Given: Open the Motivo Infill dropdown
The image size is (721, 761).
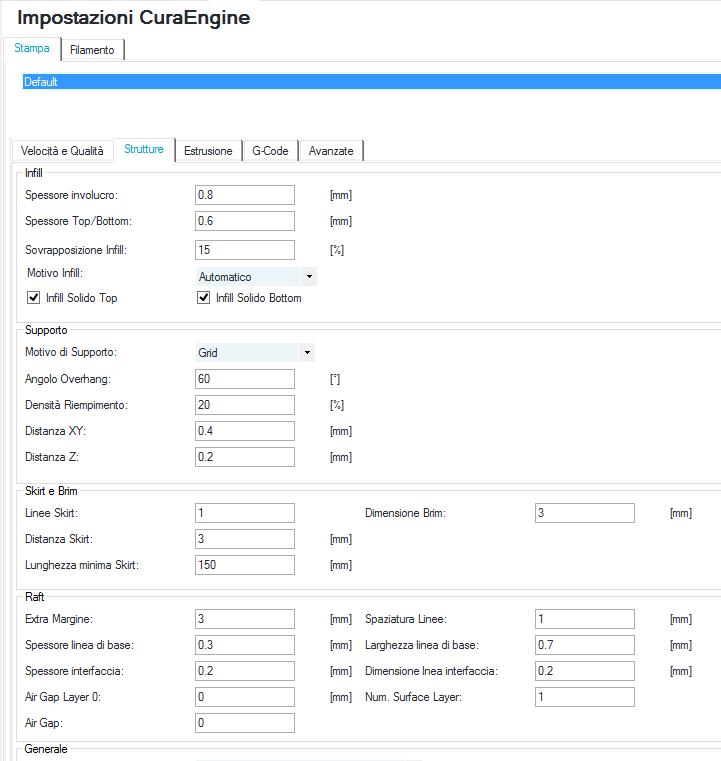Looking at the screenshot, I should pyautogui.click(x=256, y=277).
